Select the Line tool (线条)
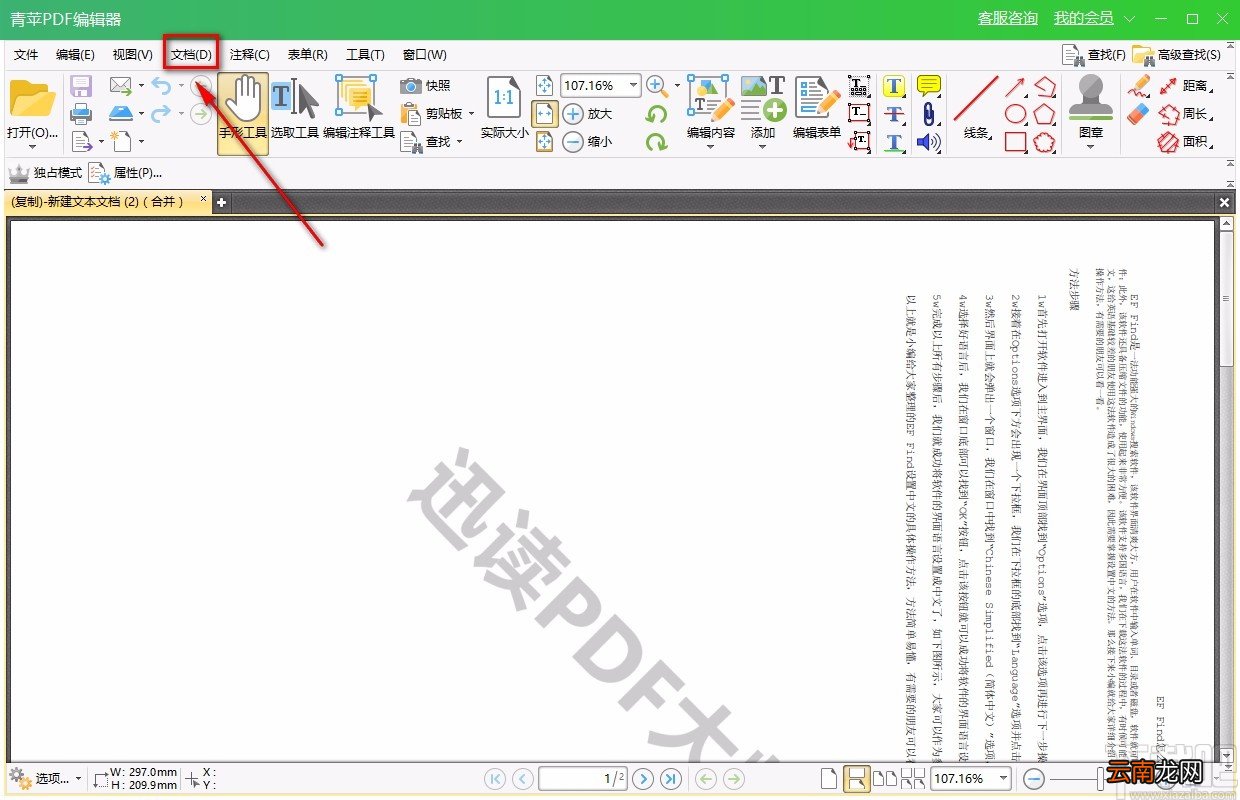This screenshot has width=1240, height=800. coord(976,108)
